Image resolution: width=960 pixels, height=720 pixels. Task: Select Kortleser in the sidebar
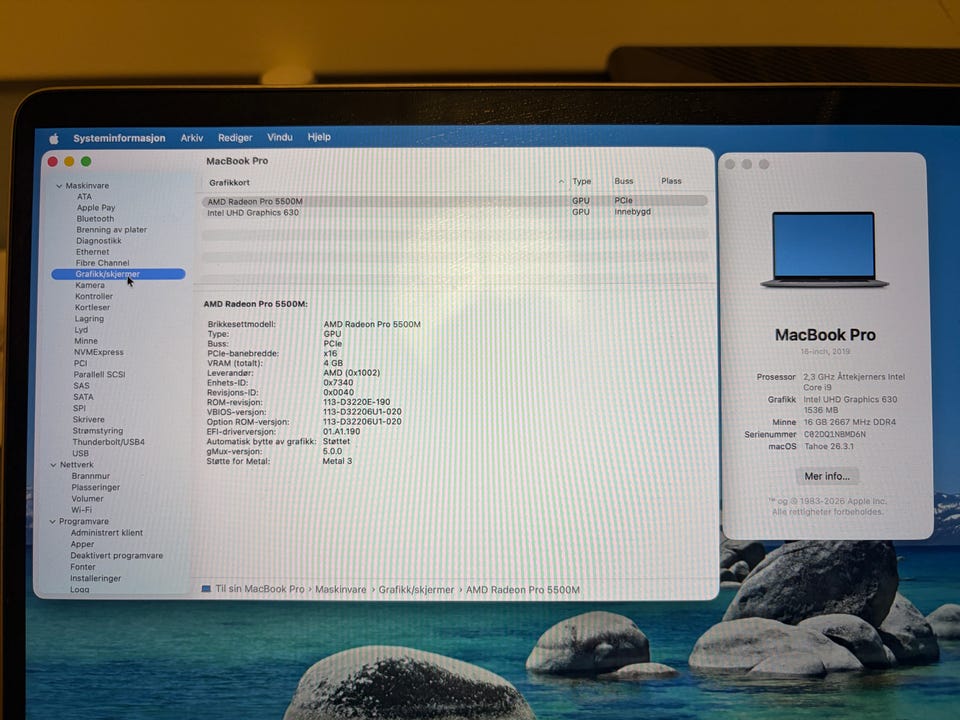click(92, 307)
